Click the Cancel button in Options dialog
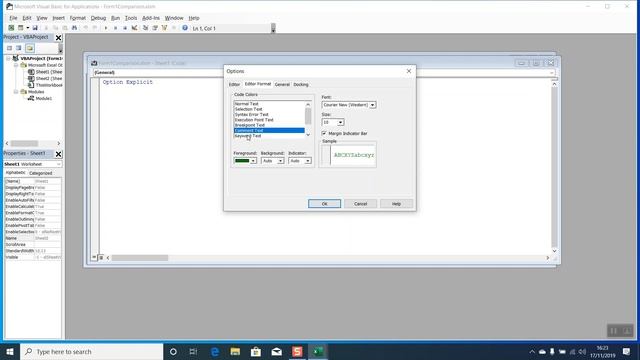The image size is (640, 360). coord(360,204)
